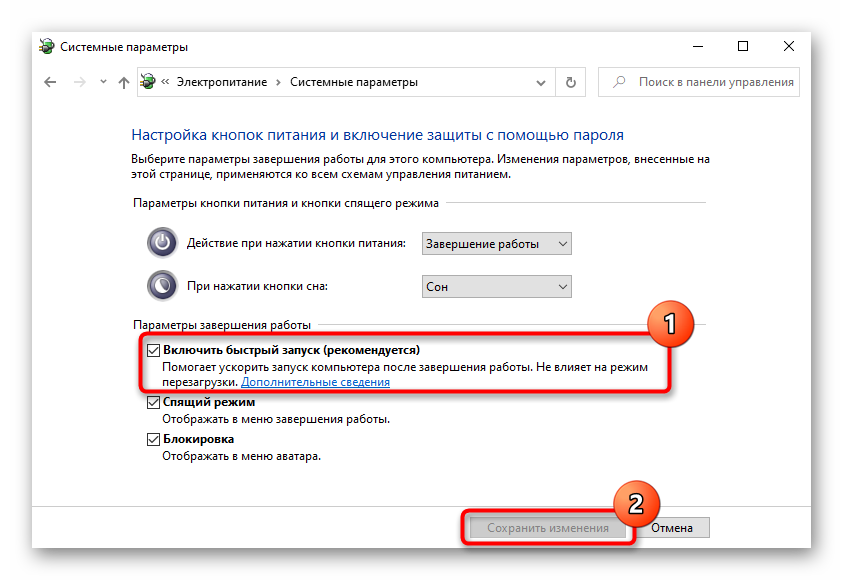The image size is (843, 580).
Task: Refresh the control panel page
Action: (570, 82)
